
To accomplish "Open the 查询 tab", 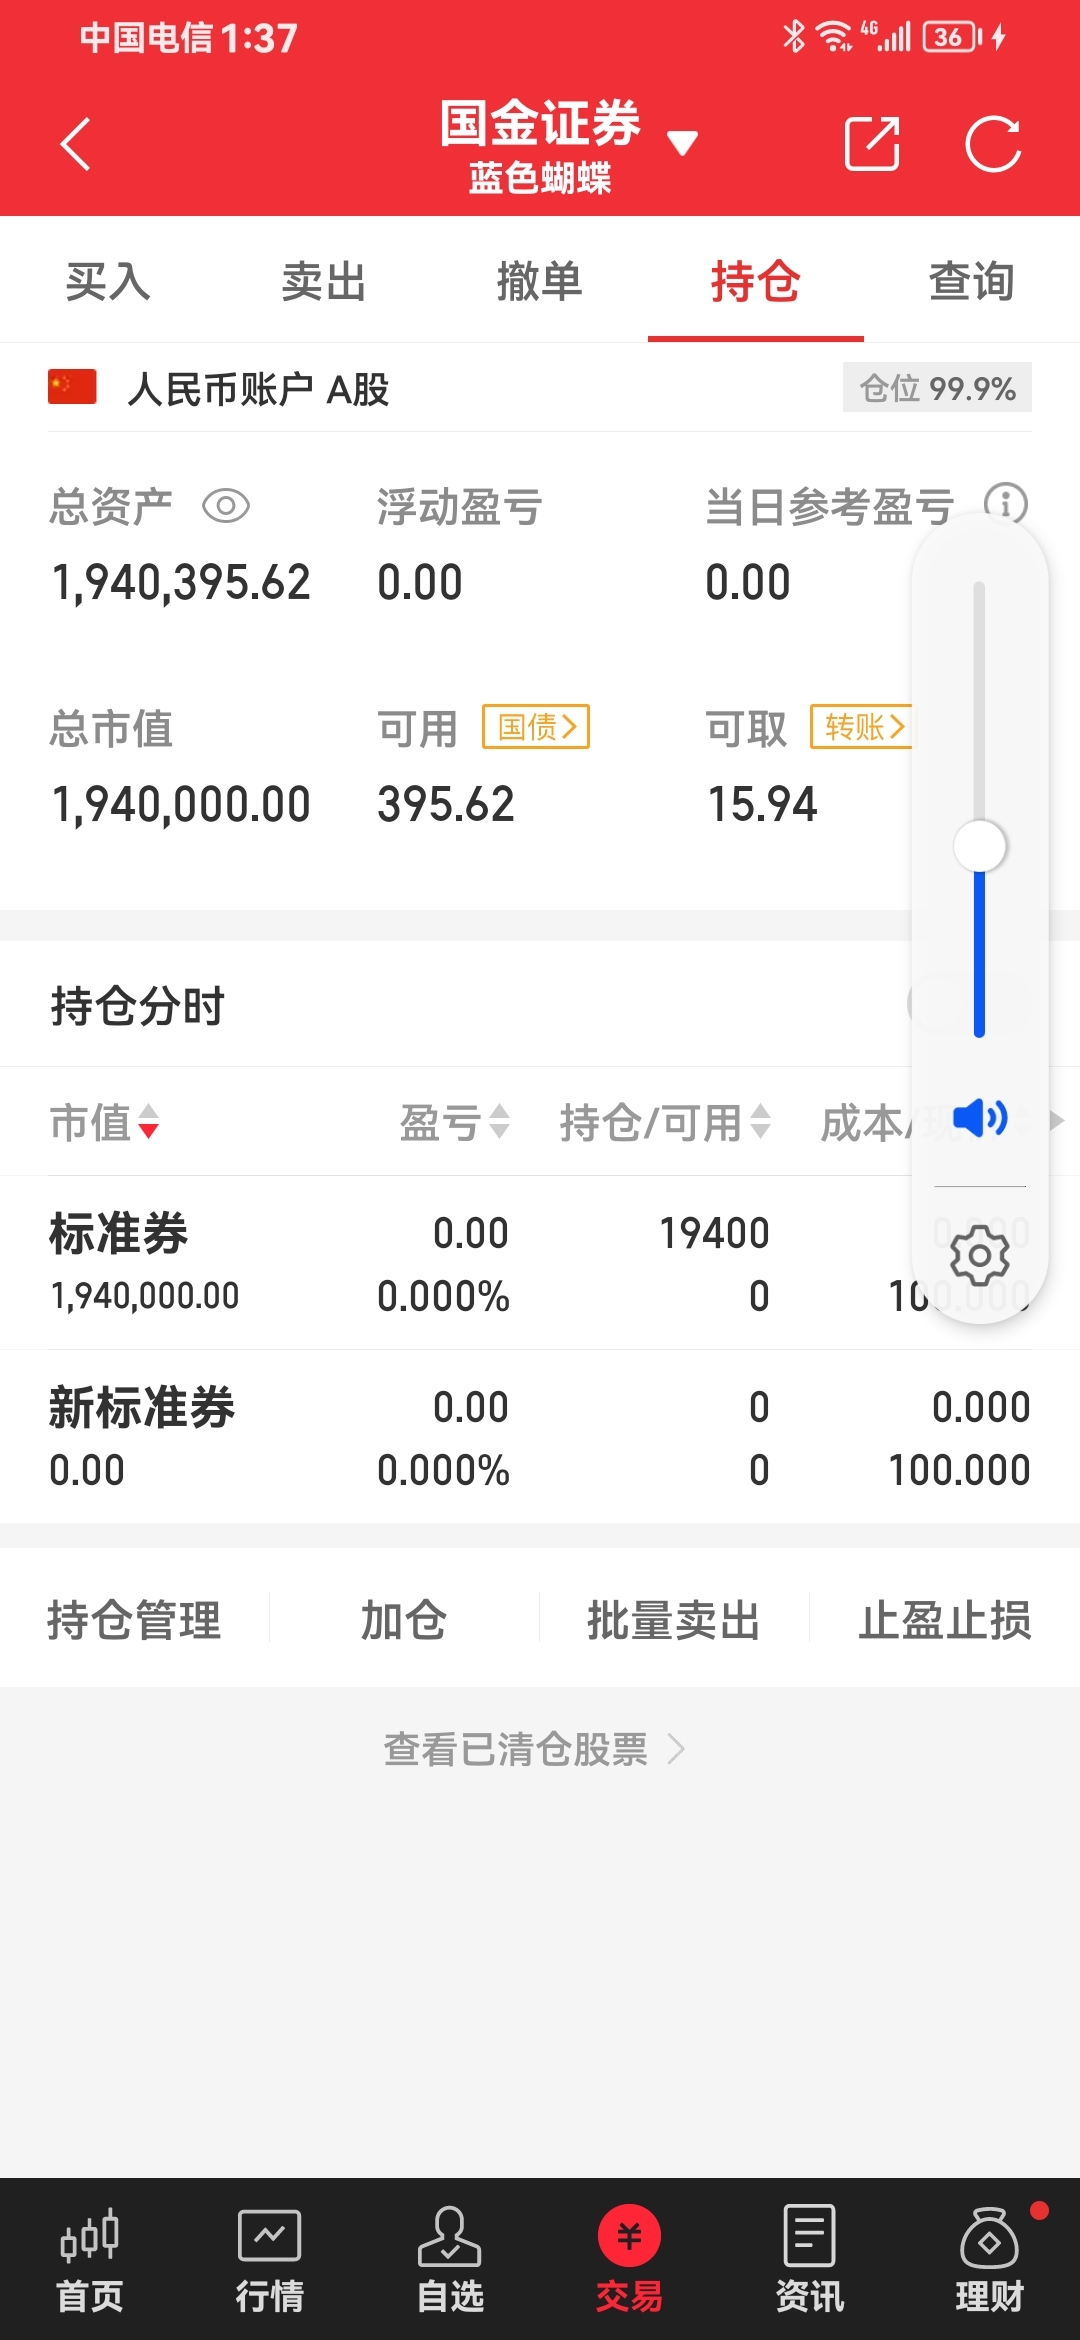I will [x=972, y=281].
